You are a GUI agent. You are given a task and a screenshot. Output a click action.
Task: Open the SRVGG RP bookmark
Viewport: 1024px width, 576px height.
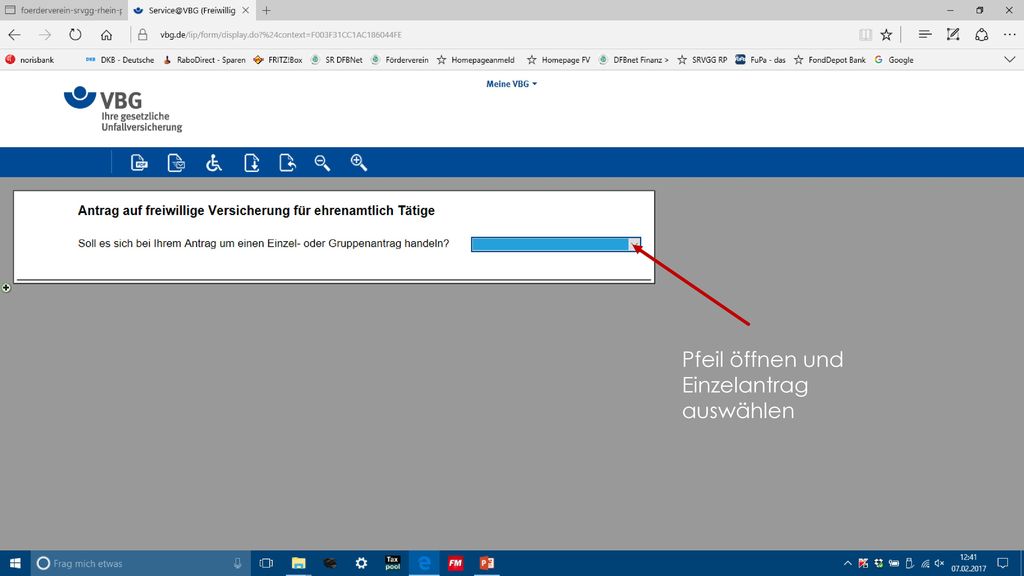point(702,59)
